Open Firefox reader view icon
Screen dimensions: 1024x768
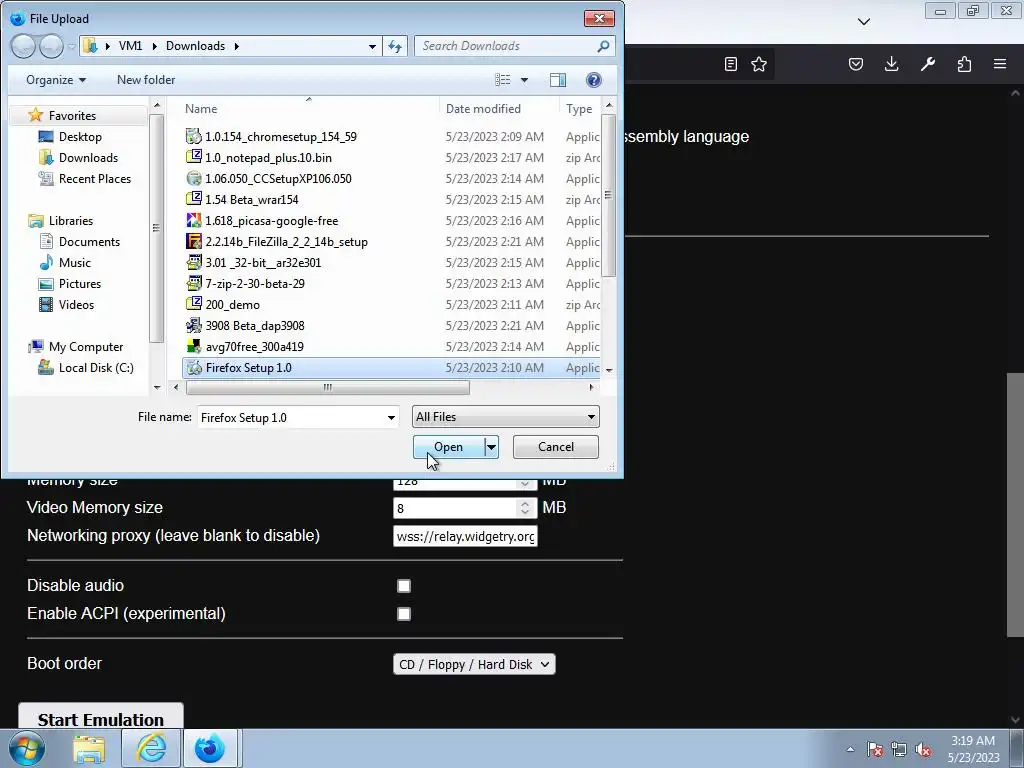[x=731, y=64]
